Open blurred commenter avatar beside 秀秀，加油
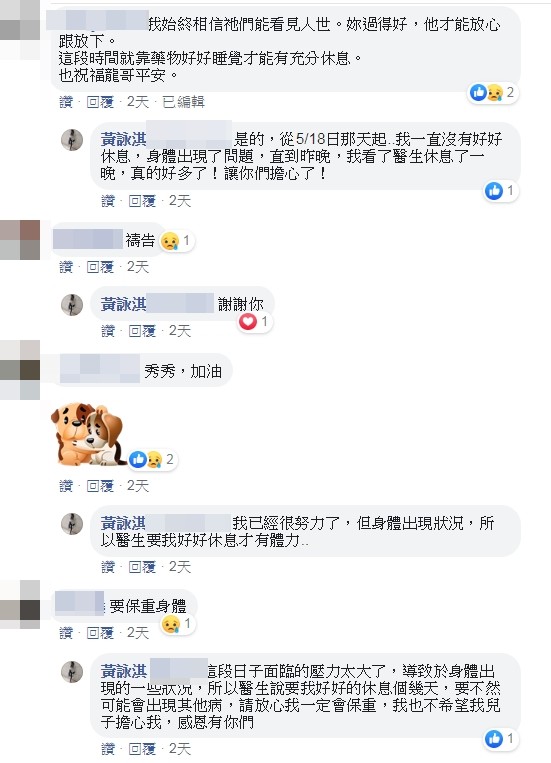Image resolution: width=551 pixels, height=763 pixels. (x=20, y=370)
